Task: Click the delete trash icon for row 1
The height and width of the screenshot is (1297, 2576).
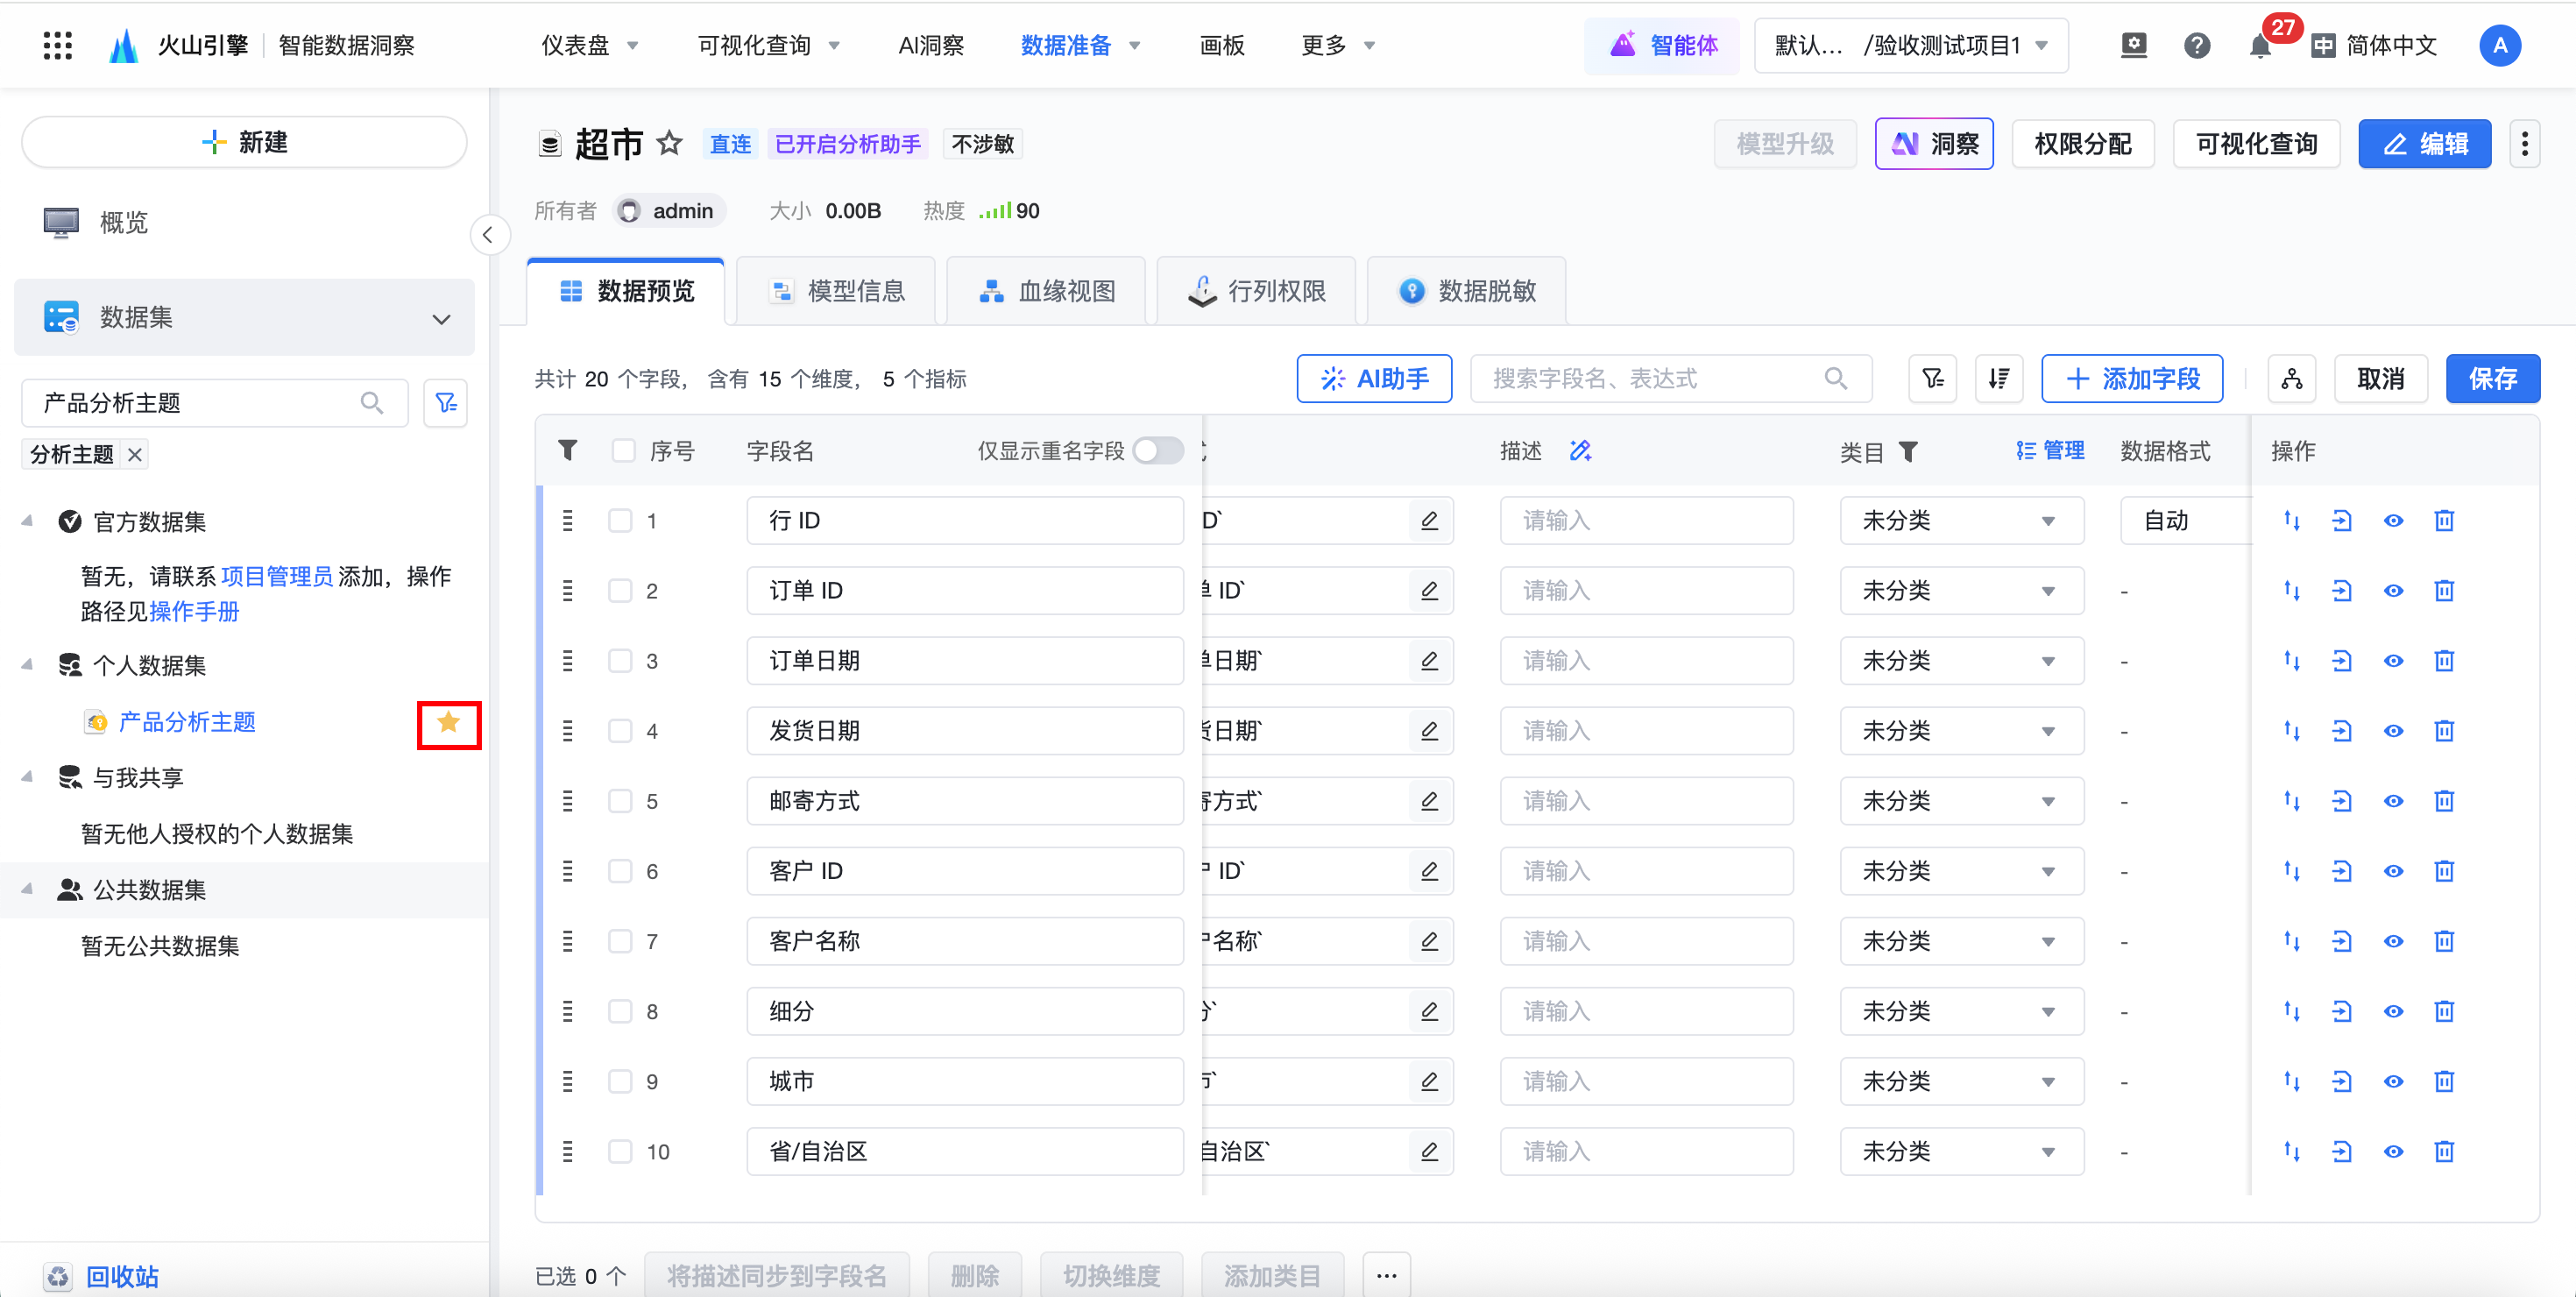Action: (2444, 520)
